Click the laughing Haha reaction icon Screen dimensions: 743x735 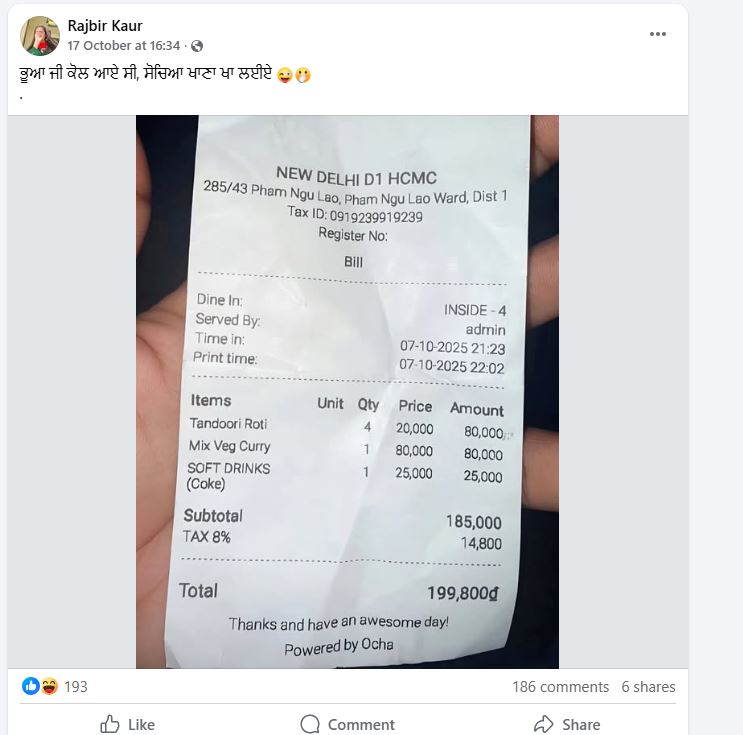tap(49, 686)
